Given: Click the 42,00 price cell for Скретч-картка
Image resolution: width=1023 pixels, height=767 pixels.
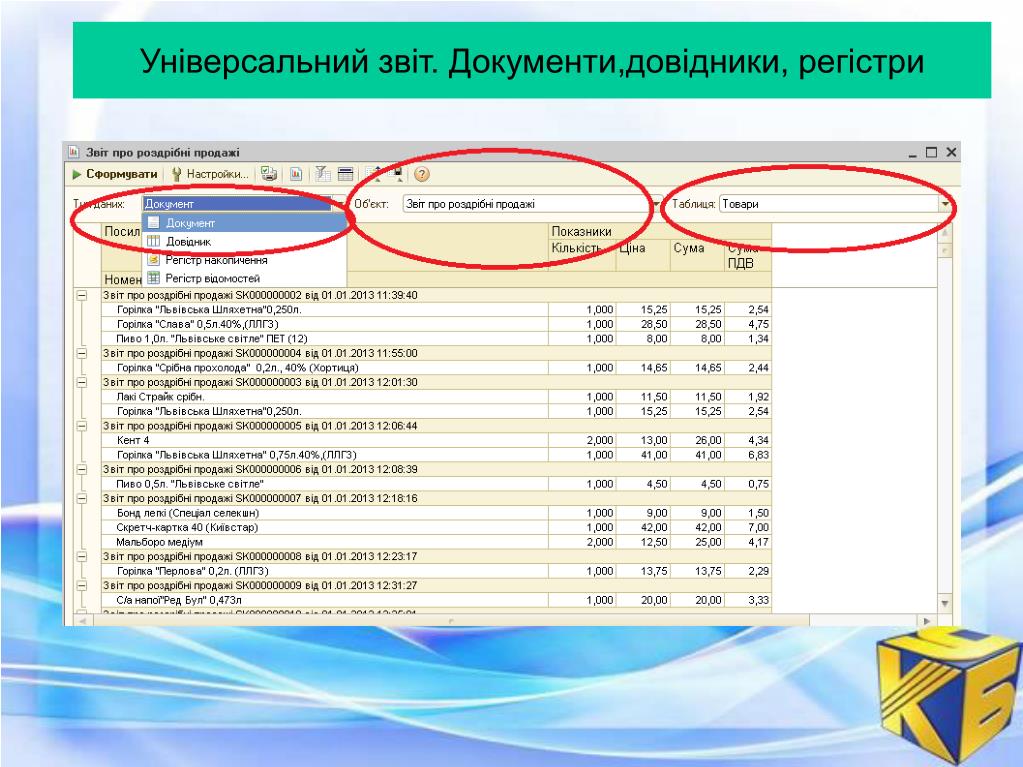Looking at the screenshot, I should tap(643, 527).
